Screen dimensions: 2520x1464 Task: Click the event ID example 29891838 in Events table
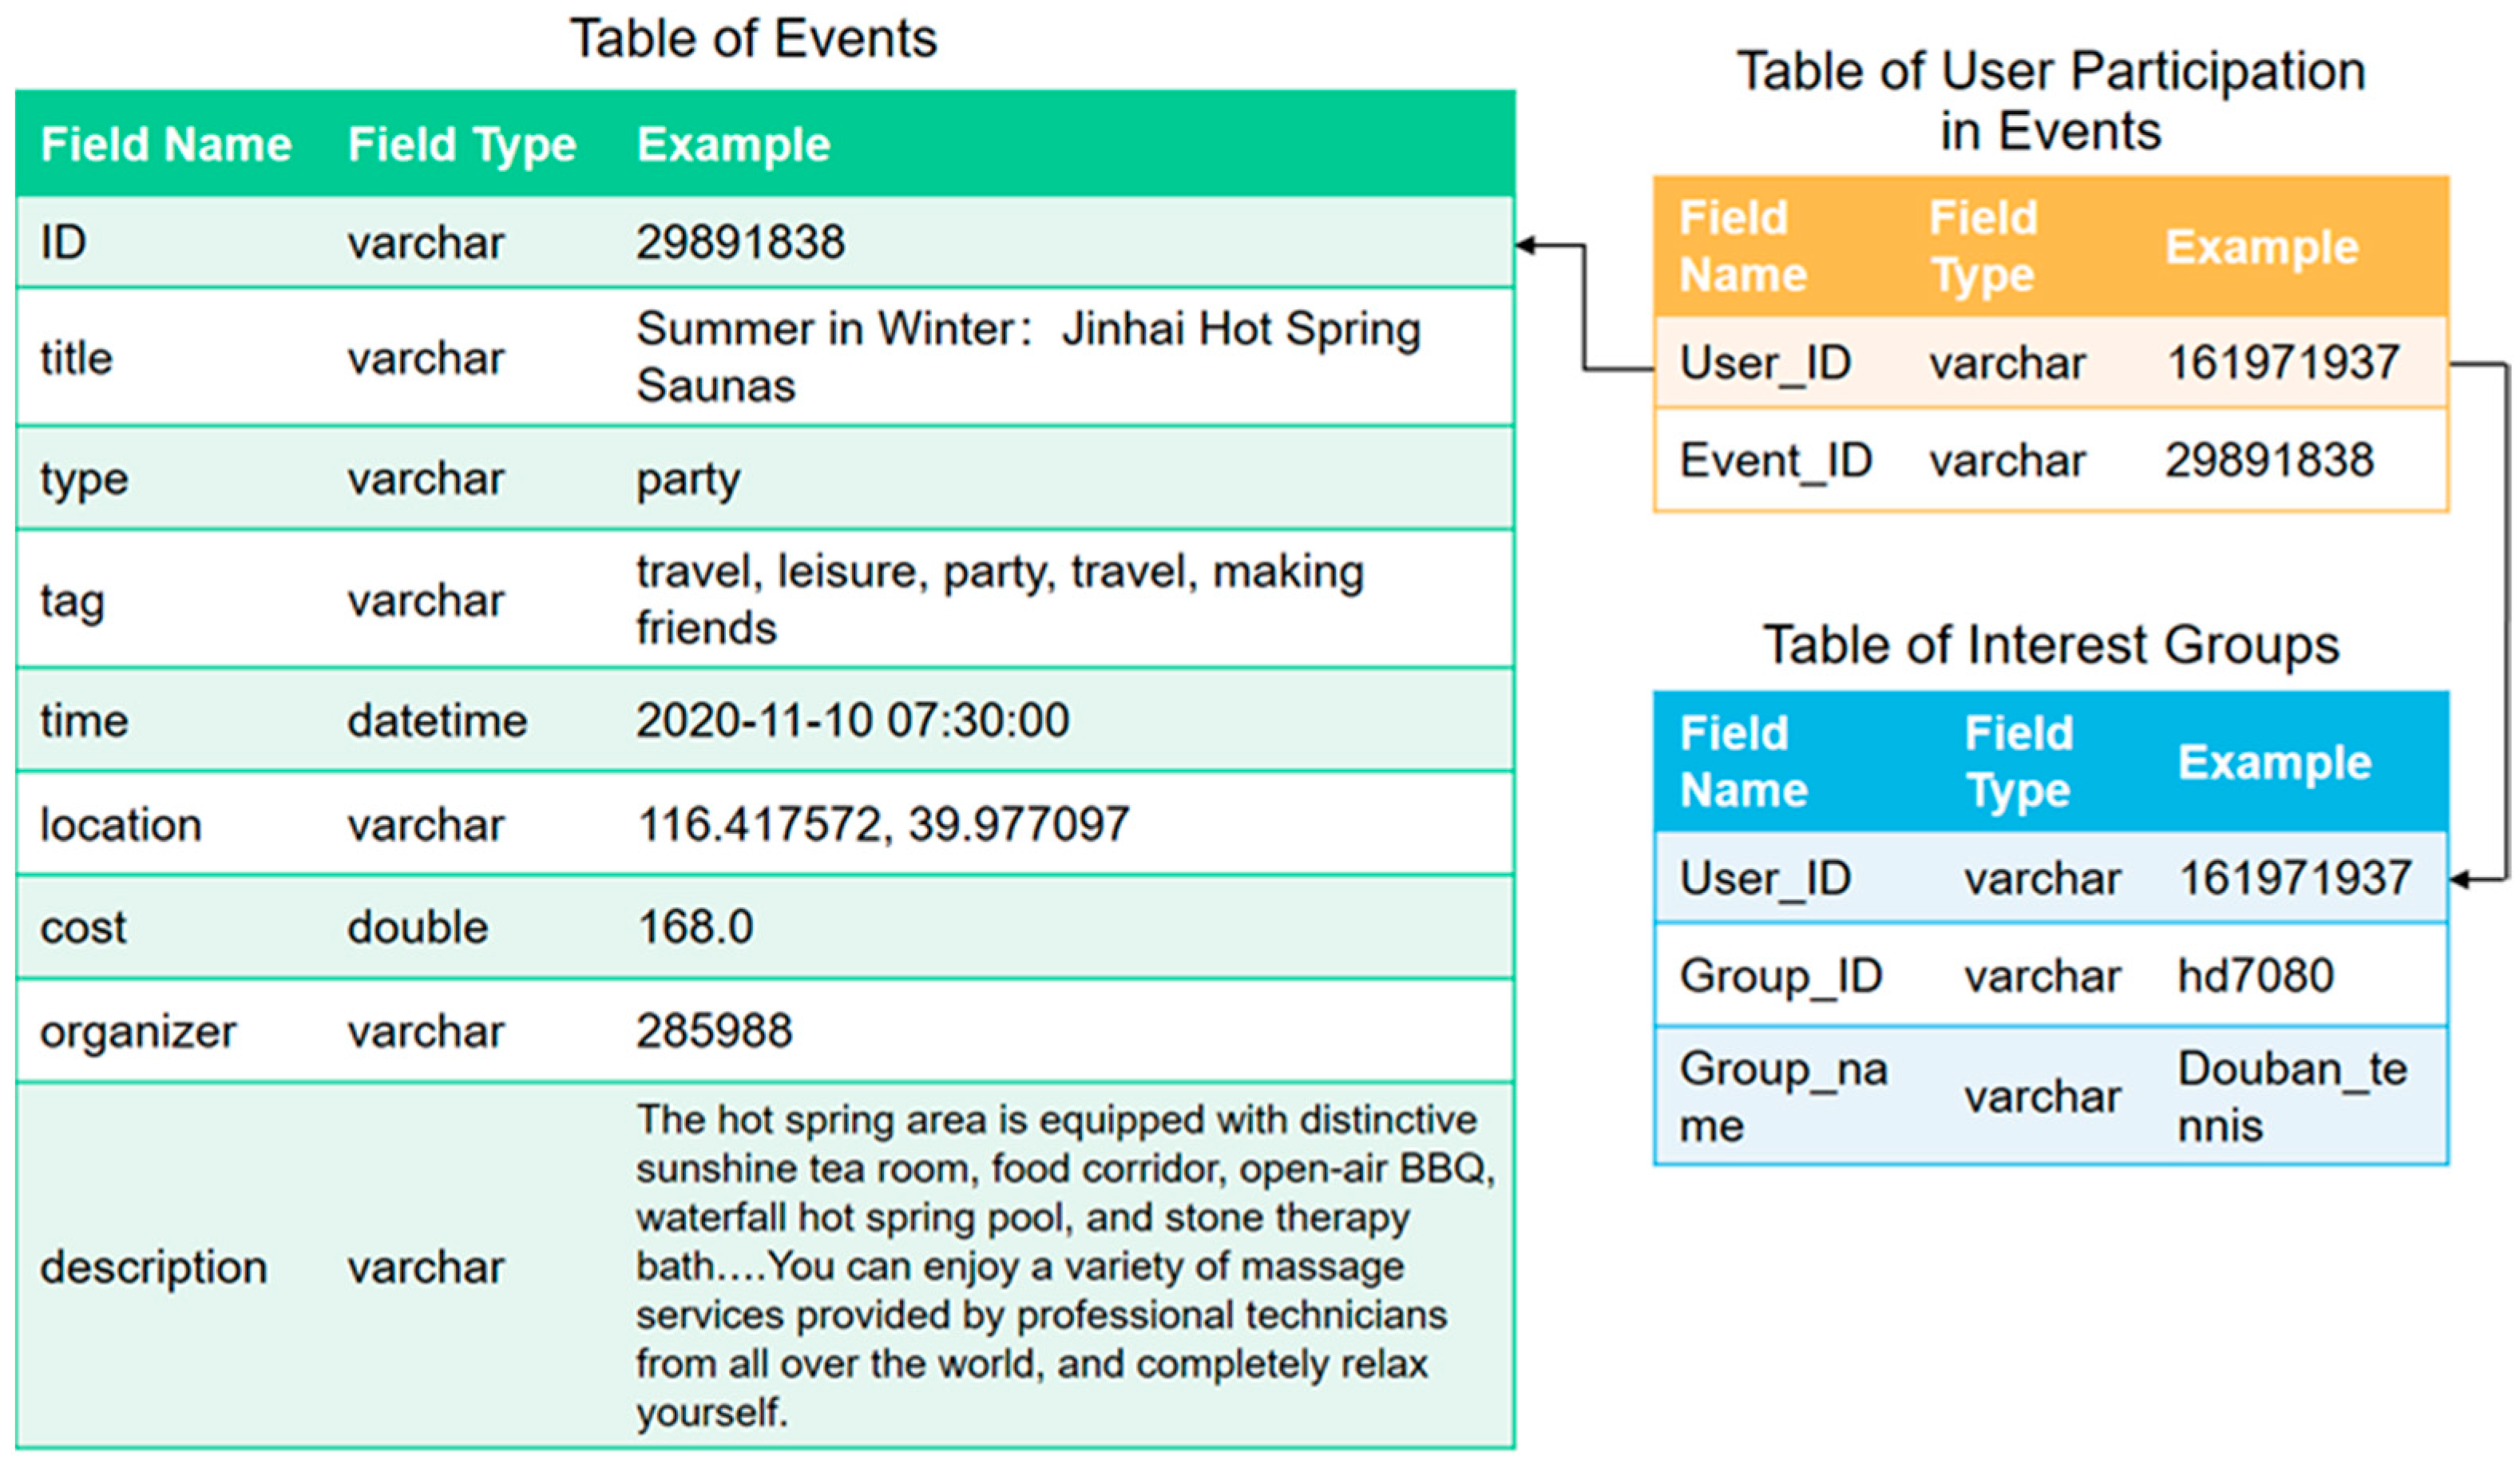point(740,242)
